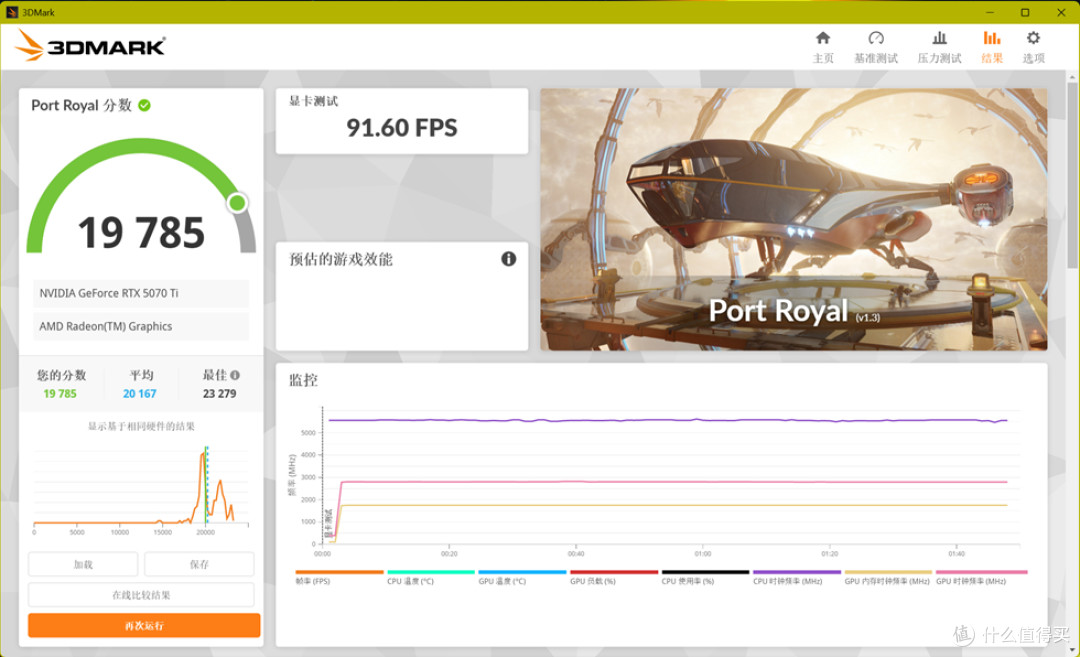Screen dimensions: 1080x657
Task: Click your score value 19 785 under 您的分数
Action: click(x=60, y=394)
